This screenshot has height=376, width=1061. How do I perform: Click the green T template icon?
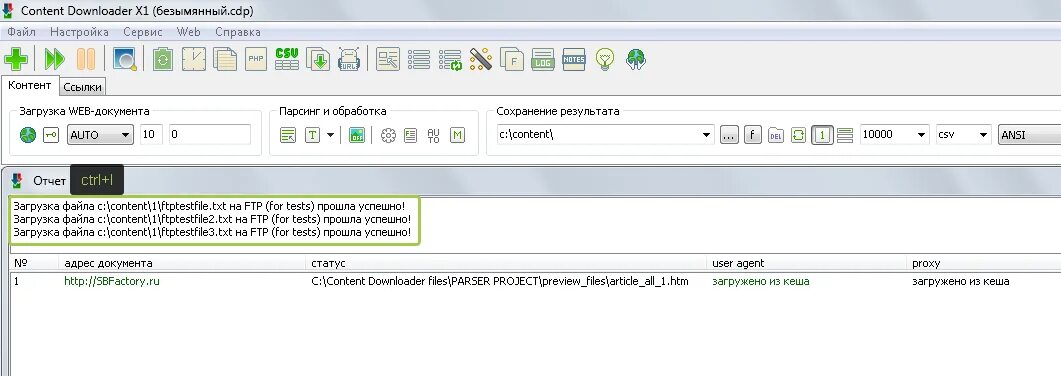[312, 135]
